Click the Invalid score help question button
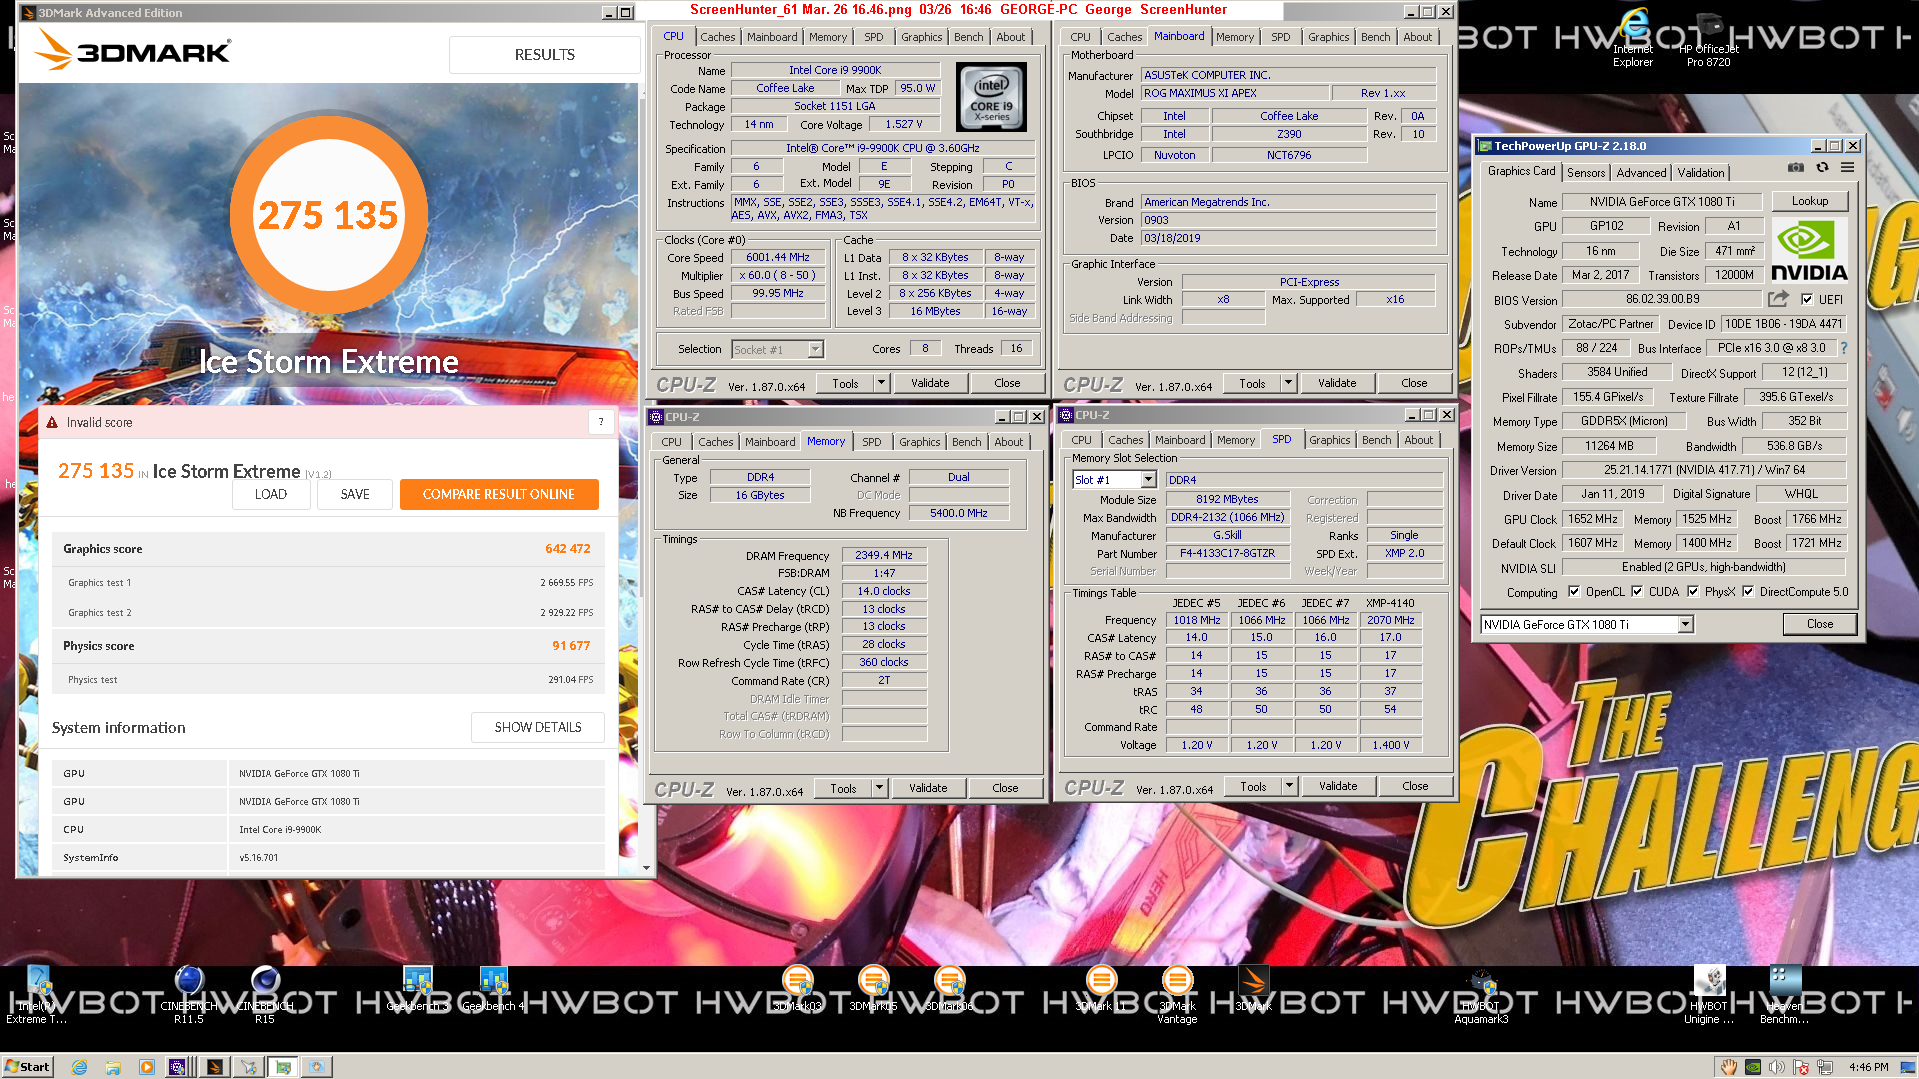 [601, 422]
